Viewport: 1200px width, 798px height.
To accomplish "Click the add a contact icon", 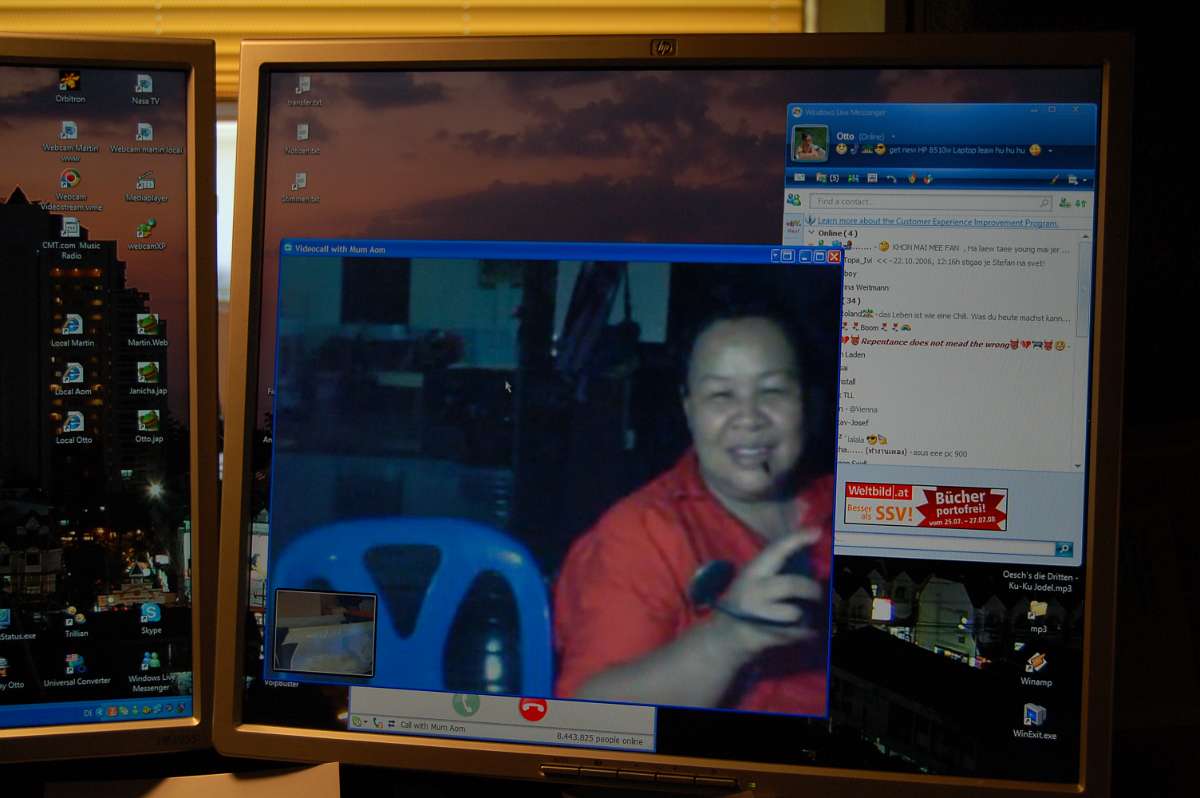I will [1064, 202].
